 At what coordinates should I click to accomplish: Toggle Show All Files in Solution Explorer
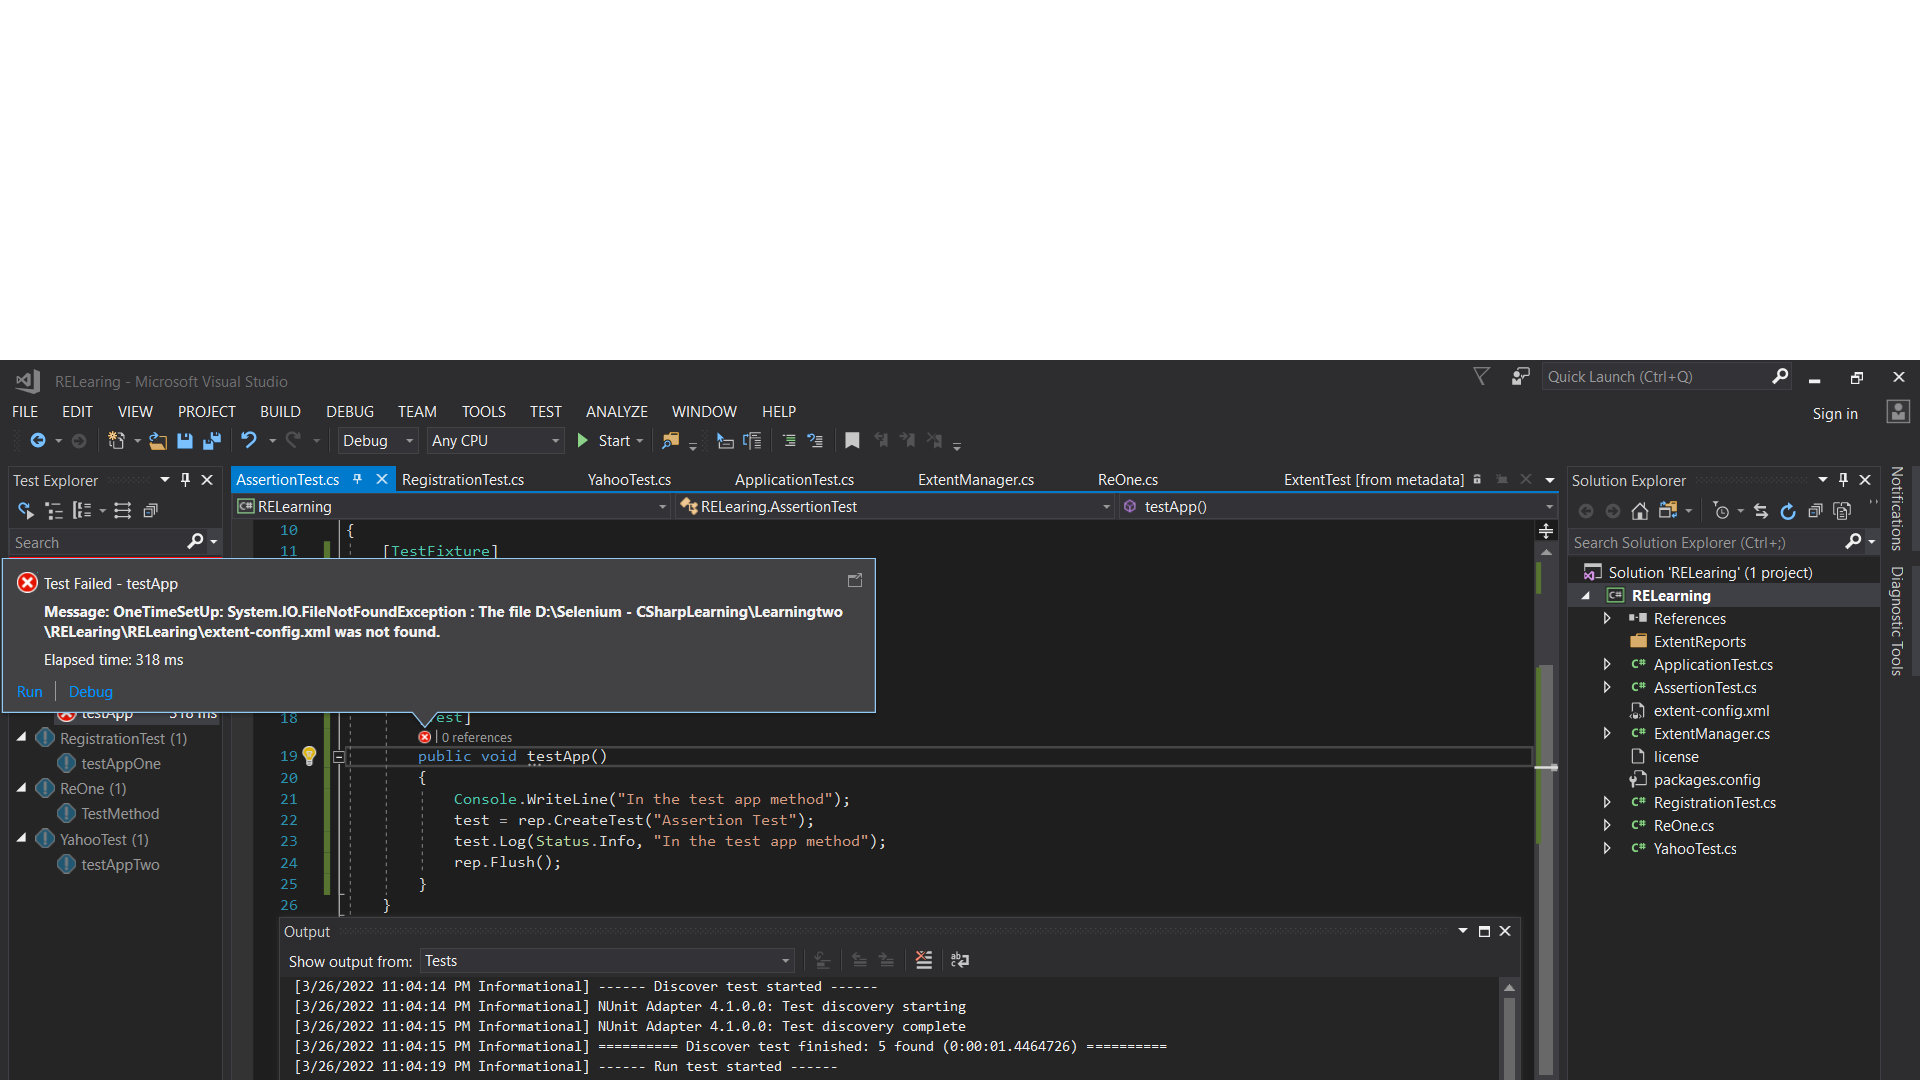pyautogui.click(x=1842, y=511)
